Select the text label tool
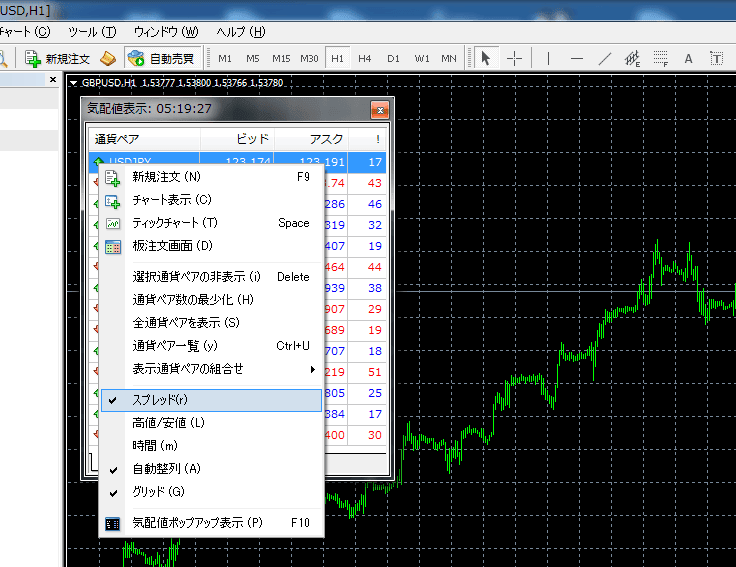The width and height of the screenshot is (736, 567). coord(716,59)
